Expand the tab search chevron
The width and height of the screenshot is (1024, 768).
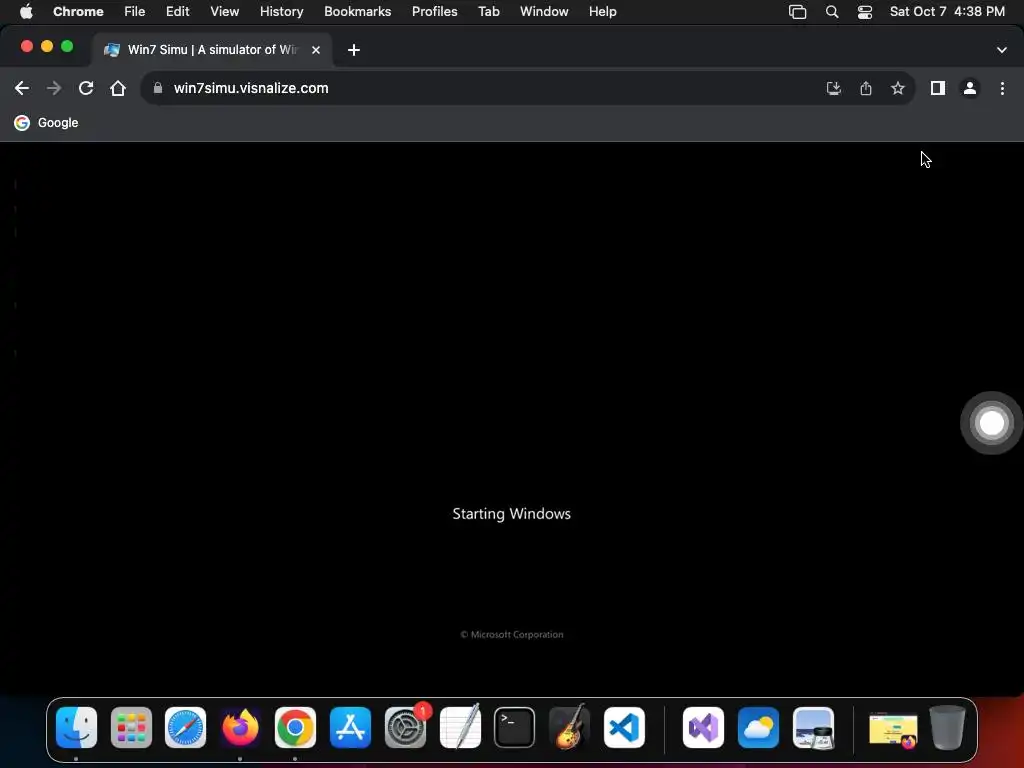pos(1002,50)
